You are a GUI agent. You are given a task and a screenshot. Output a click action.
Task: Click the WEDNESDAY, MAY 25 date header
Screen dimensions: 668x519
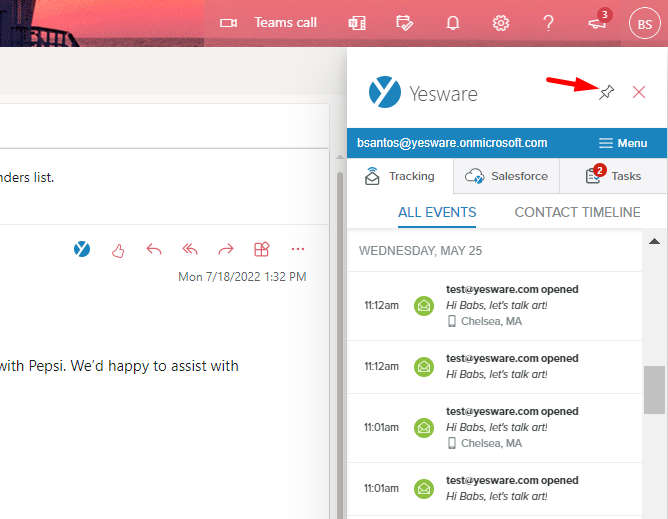420,251
